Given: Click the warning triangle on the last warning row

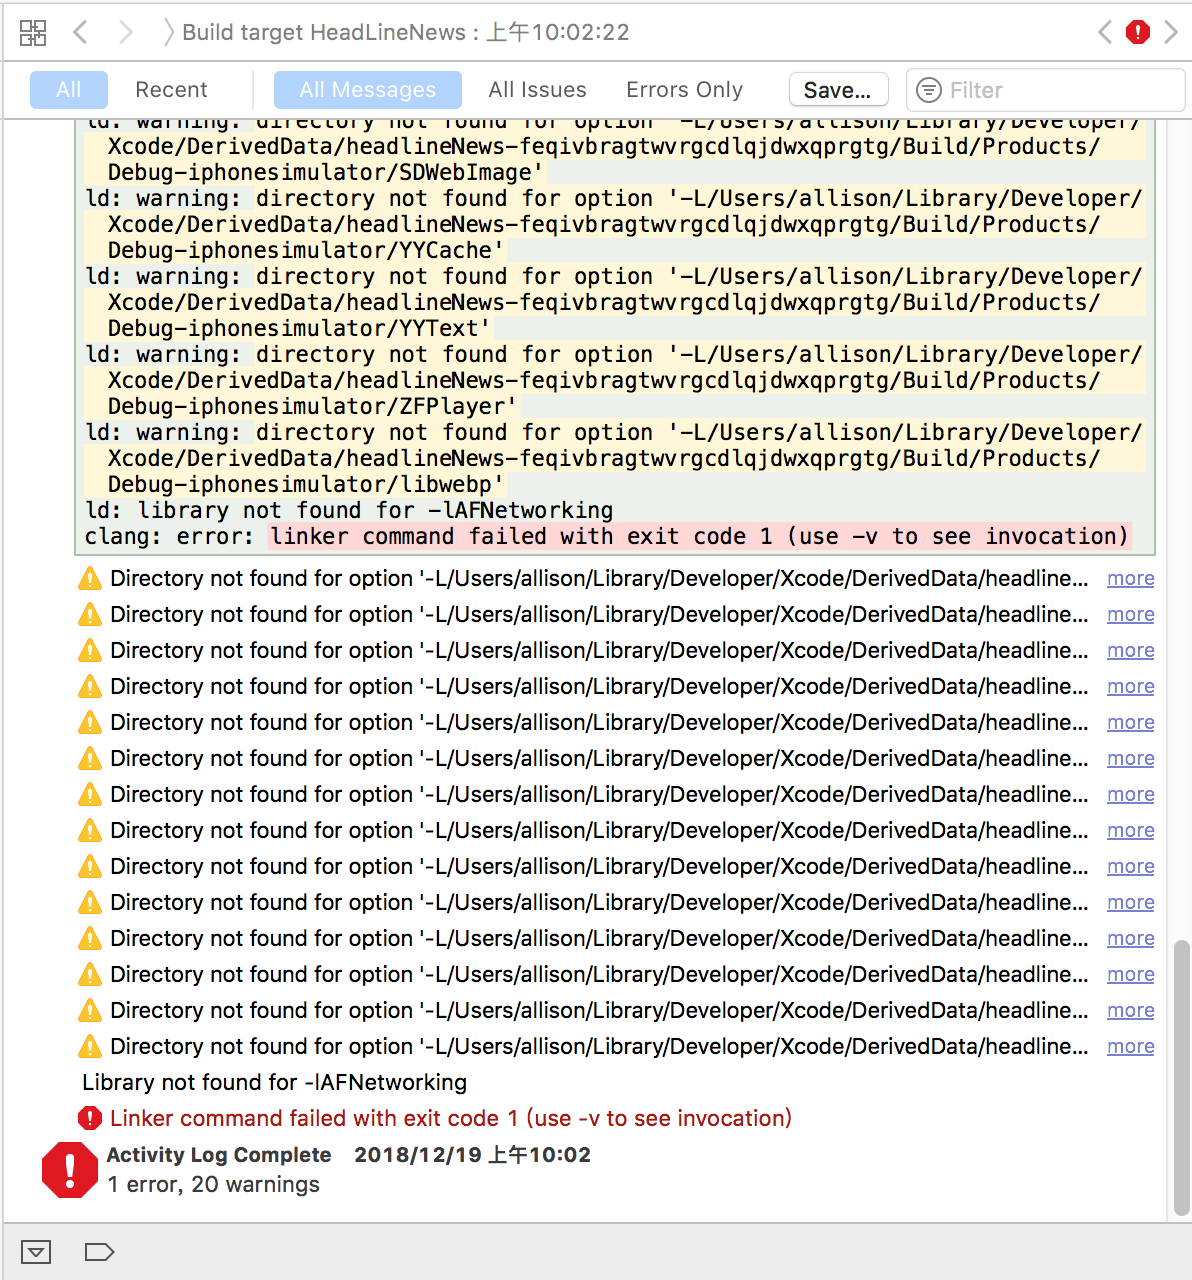Looking at the screenshot, I should click(90, 1047).
